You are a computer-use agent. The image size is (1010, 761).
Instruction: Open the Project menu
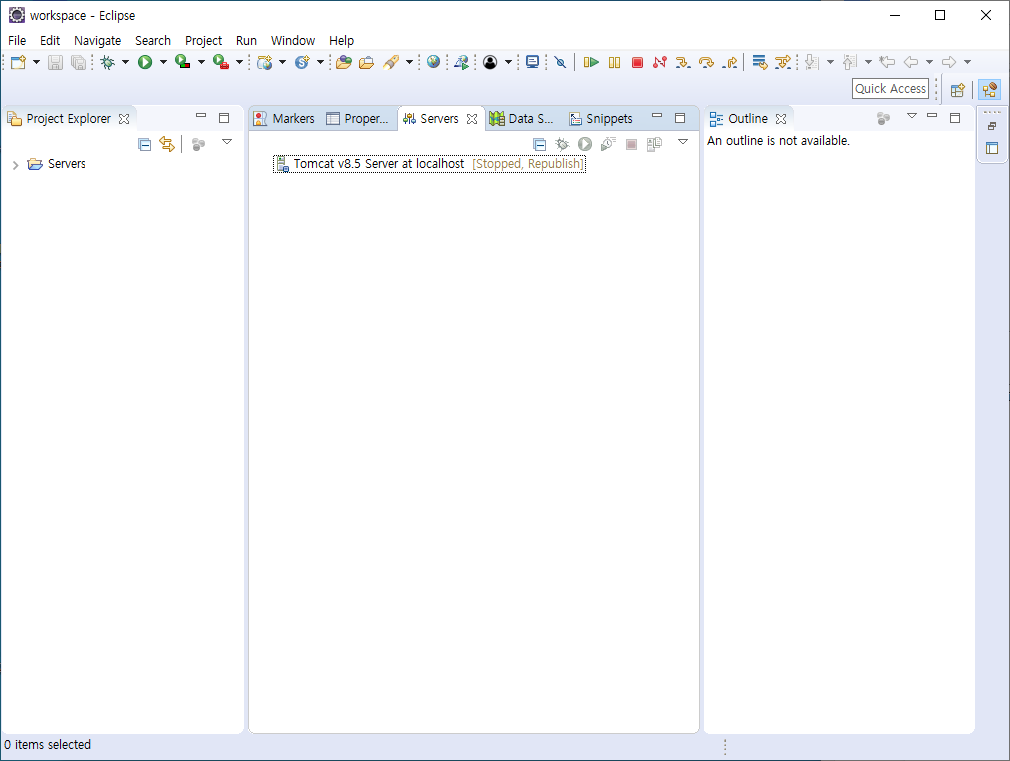pos(204,41)
